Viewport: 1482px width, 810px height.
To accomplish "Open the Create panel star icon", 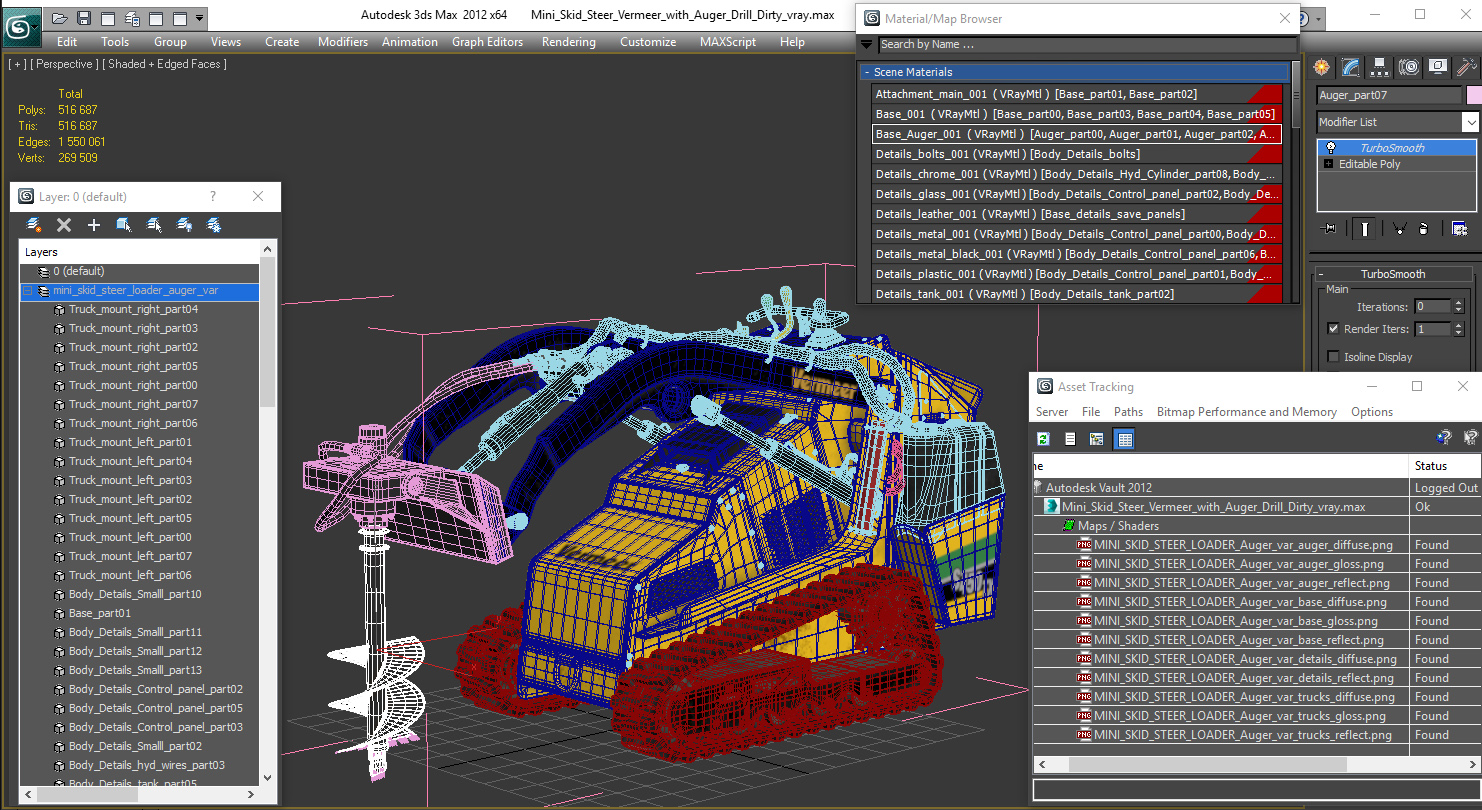I will 1322,67.
